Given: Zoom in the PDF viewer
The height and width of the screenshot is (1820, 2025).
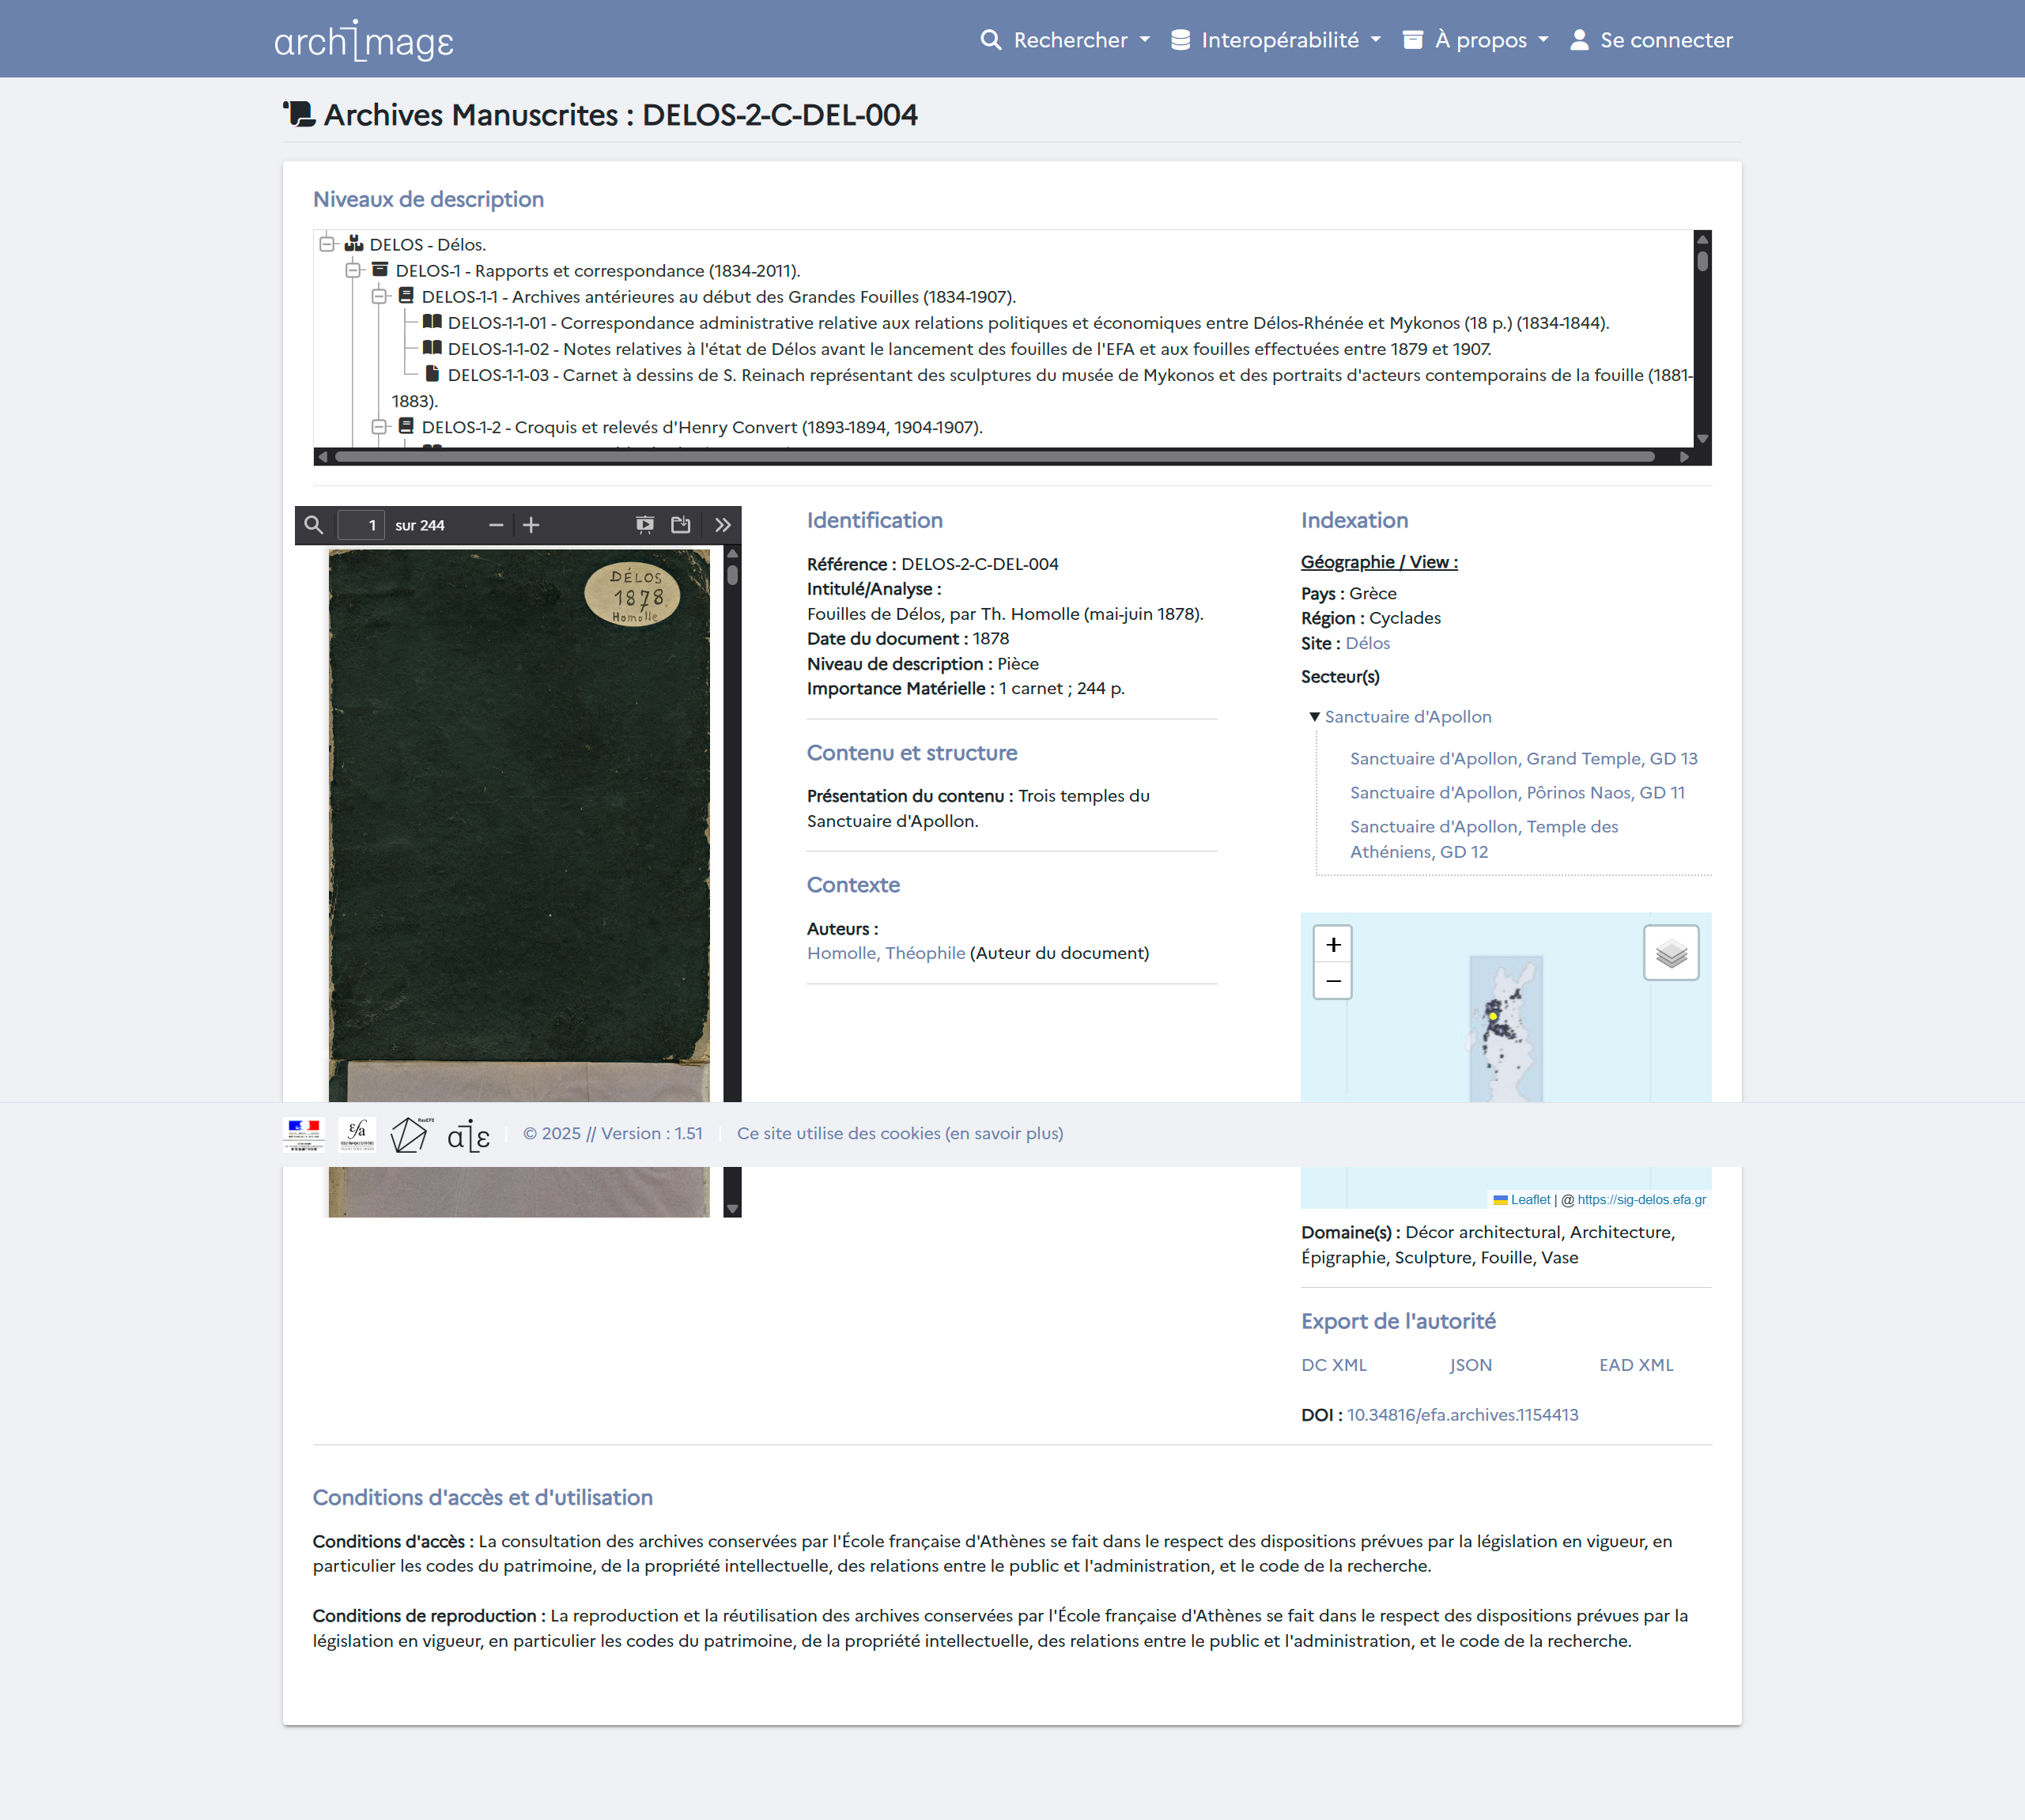Looking at the screenshot, I should coord(531,525).
